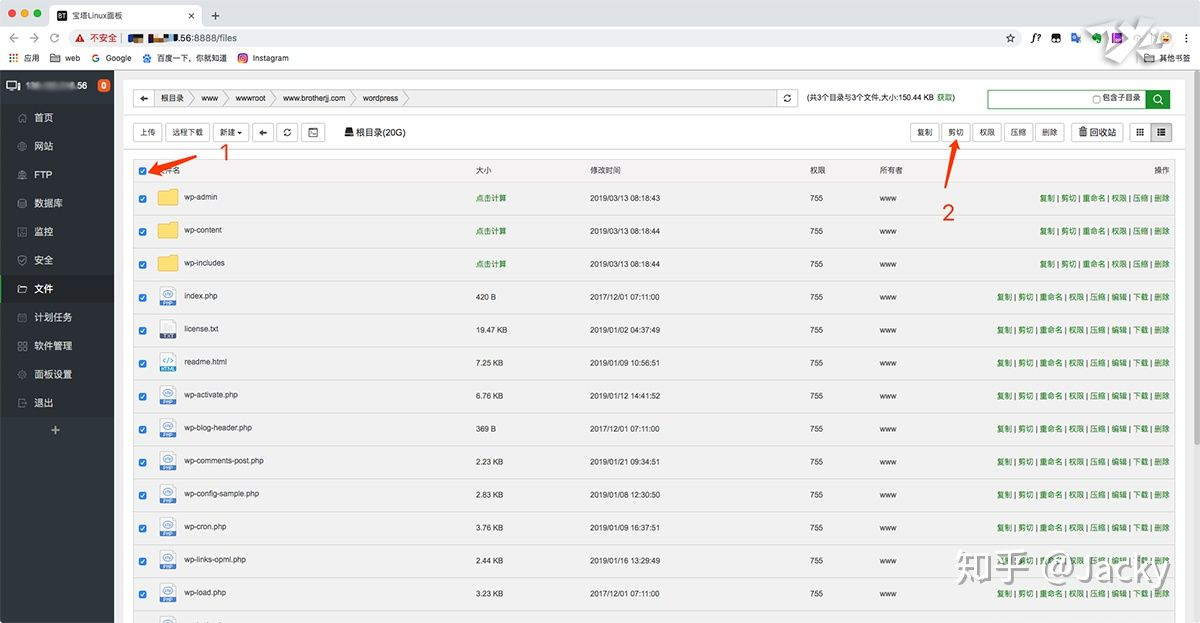The width and height of the screenshot is (1200, 623).
Task: Open 首页 in the sidebar
Action: click(44, 118)
